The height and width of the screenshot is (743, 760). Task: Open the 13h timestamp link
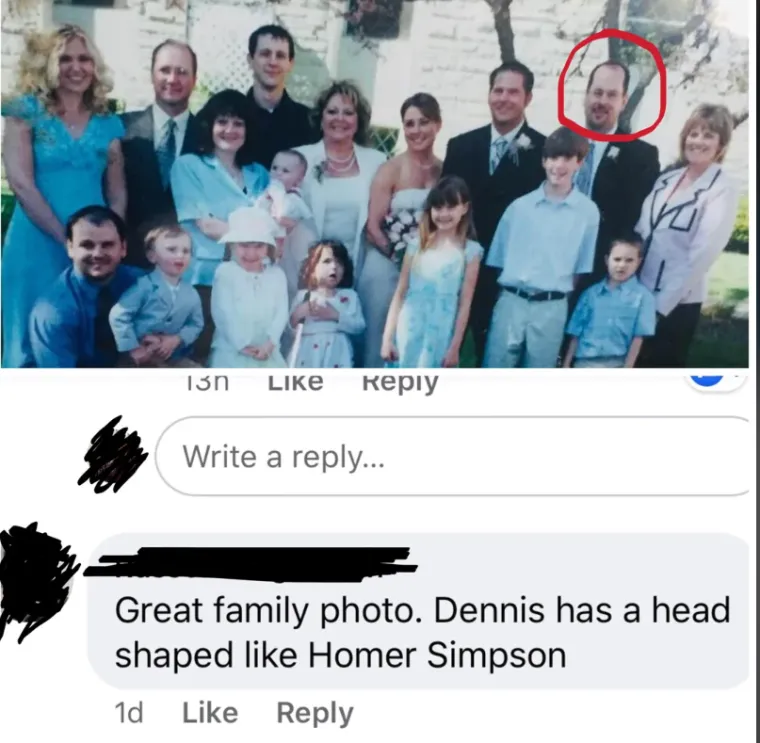click(207, 381)
